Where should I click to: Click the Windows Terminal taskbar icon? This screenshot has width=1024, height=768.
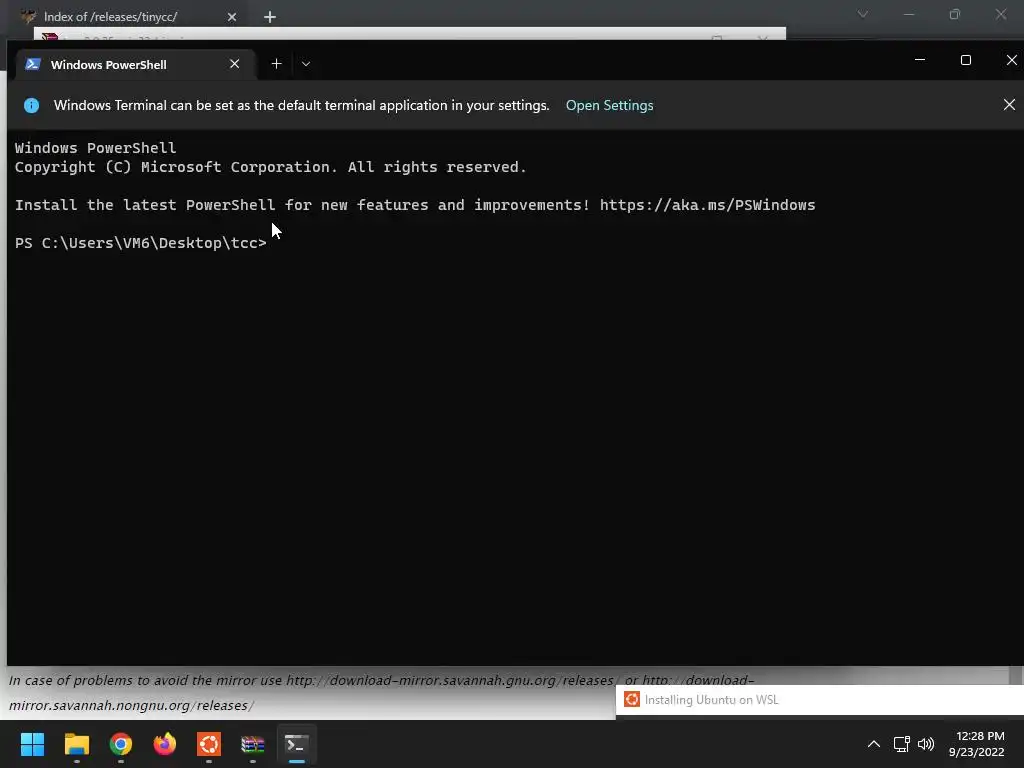[296, 744]
